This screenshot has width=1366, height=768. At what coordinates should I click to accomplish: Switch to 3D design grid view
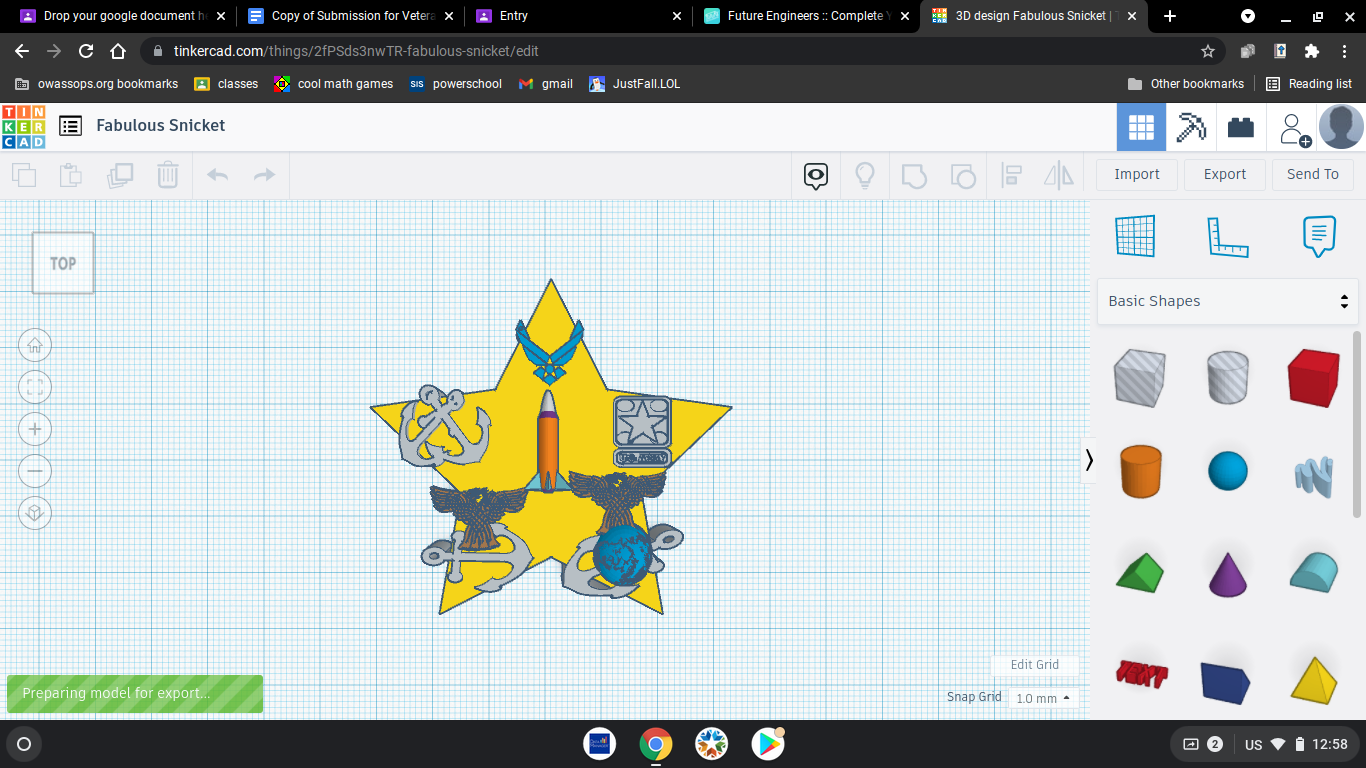click(1141, 127)
